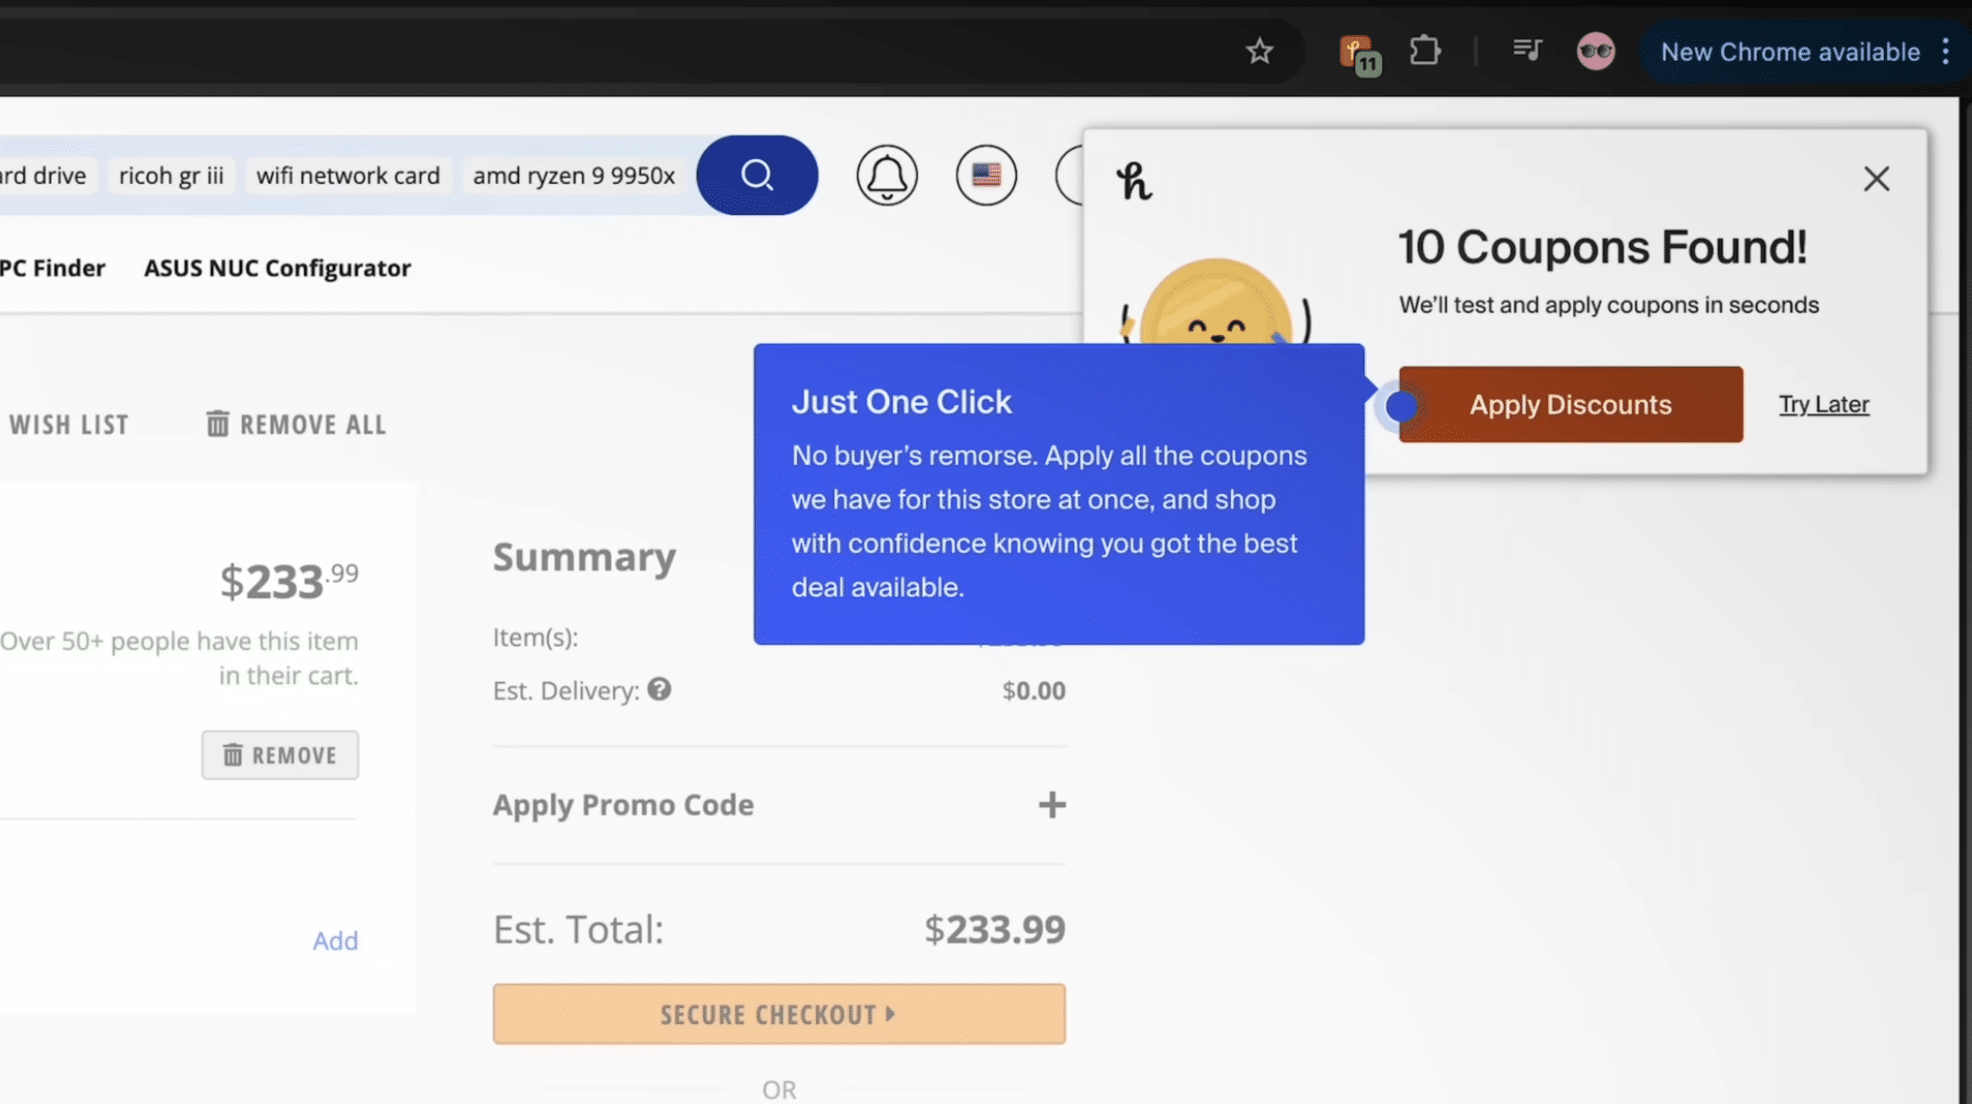Close the Honey coupons popup
The height and width of the screenshot is (1104, 1972).
pyautogui.click(x=1876, y=179)
